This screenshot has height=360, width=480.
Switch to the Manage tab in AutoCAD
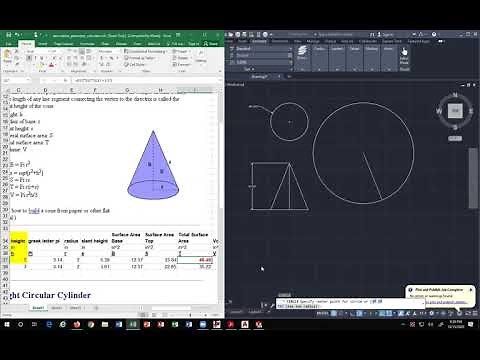coord(313,41)
